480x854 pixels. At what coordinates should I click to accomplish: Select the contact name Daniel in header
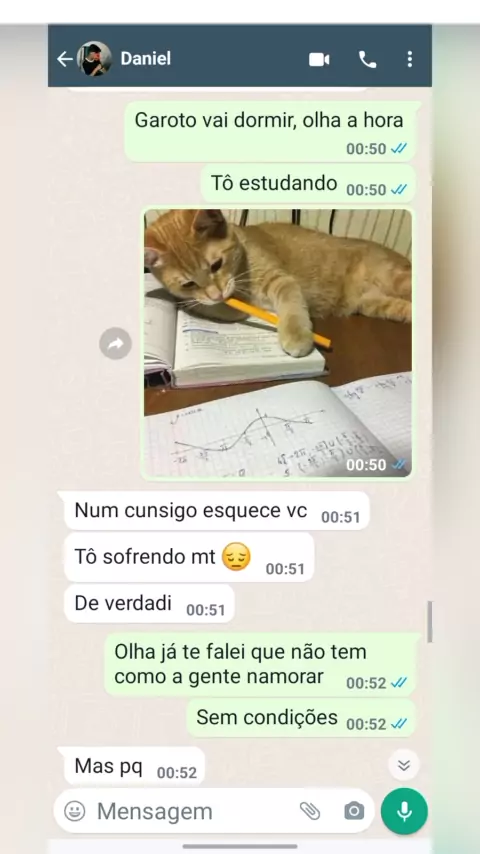point(145,59)
